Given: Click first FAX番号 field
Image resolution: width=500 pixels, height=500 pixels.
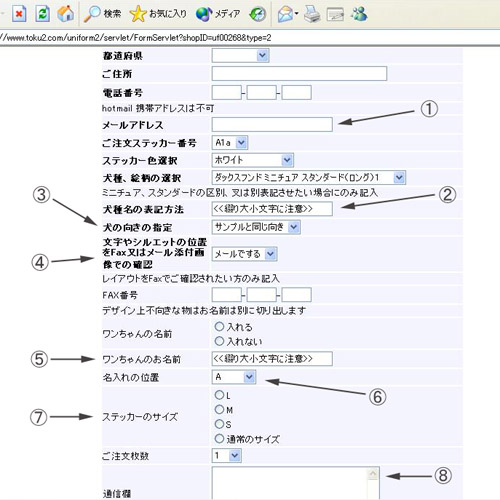Looking at the screenshot, I should click(x=227, y=295).
